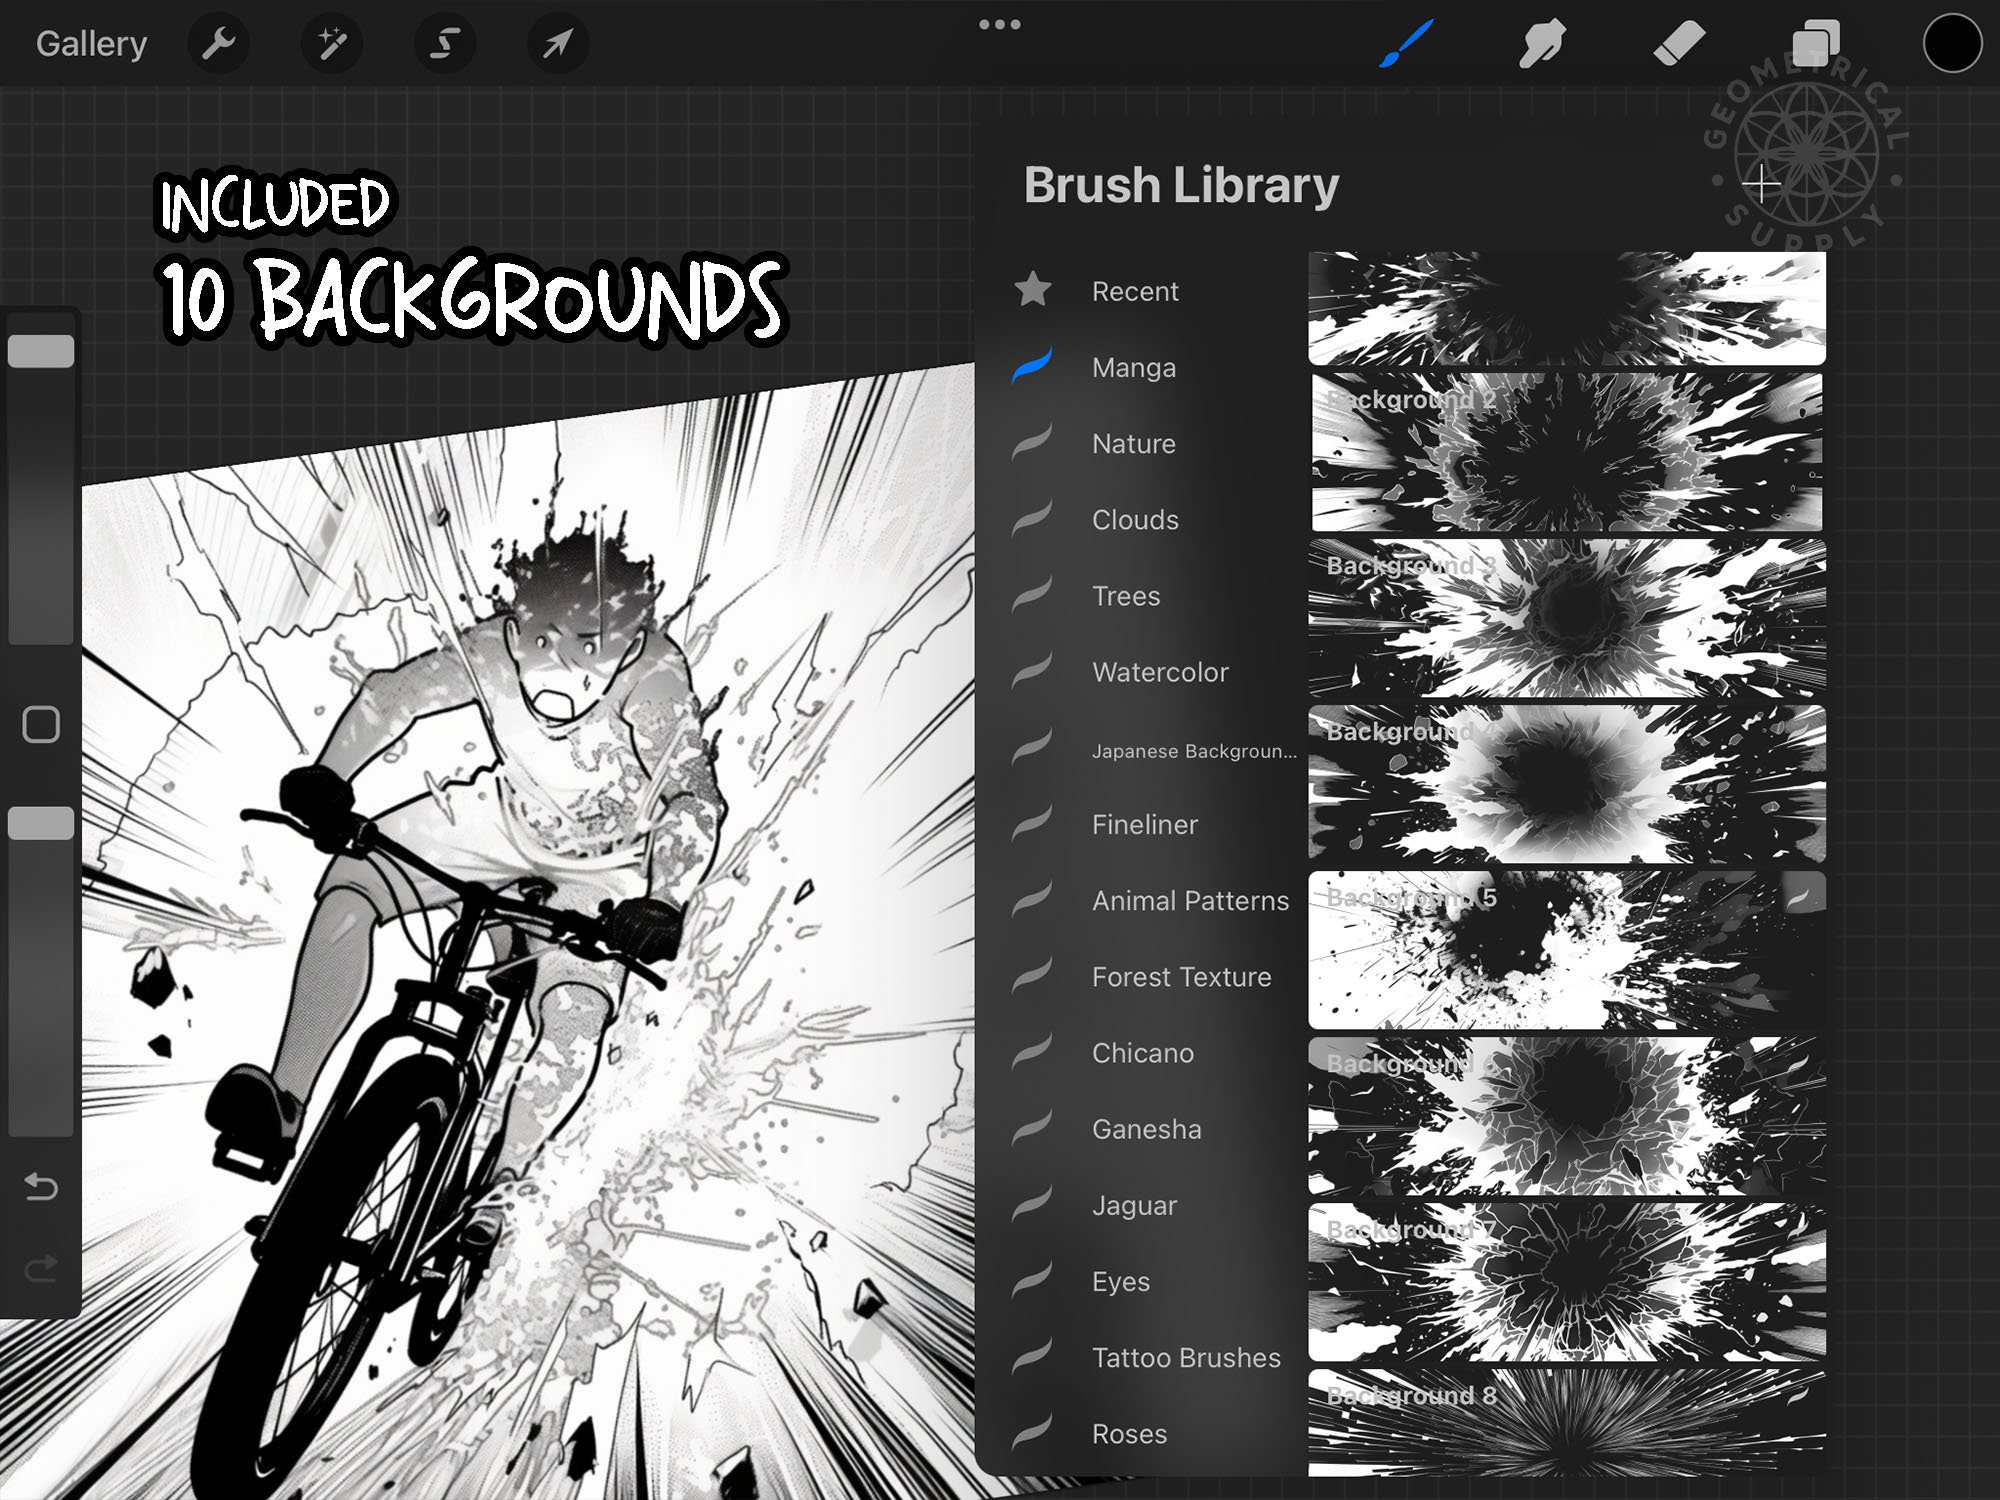Select the Roses brush set
Screen dimensions: 2000x1500
1129,1433
